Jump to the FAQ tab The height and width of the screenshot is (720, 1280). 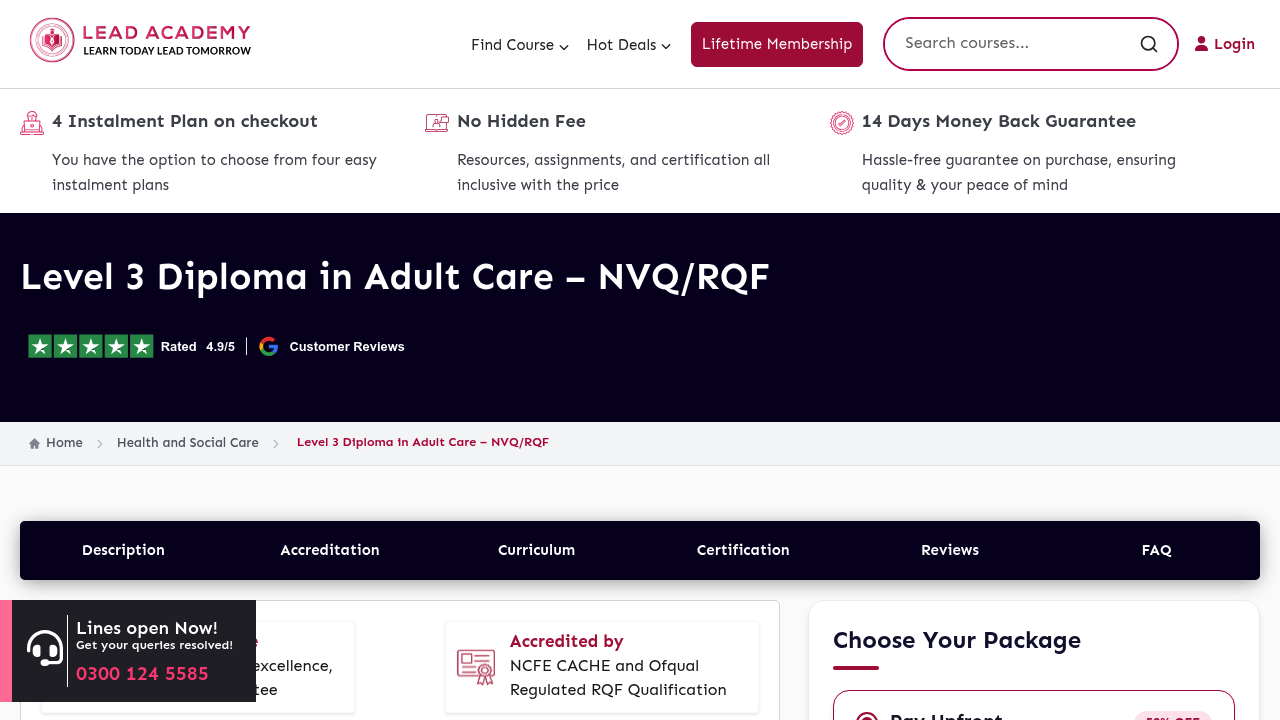pyautogui.click(x=1156, y=550)
